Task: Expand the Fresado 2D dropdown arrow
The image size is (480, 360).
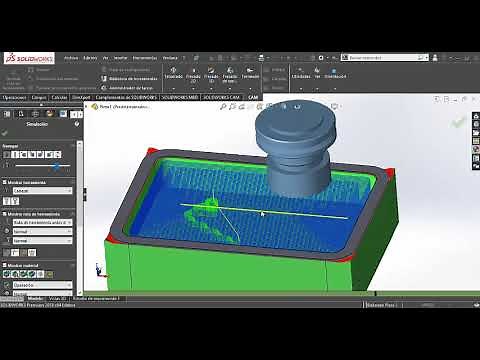Action: 193,89
